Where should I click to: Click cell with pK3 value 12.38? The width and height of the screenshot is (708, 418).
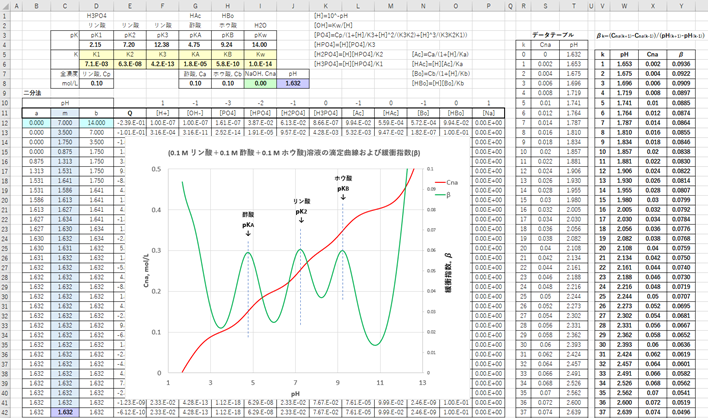tap(162, 45)
